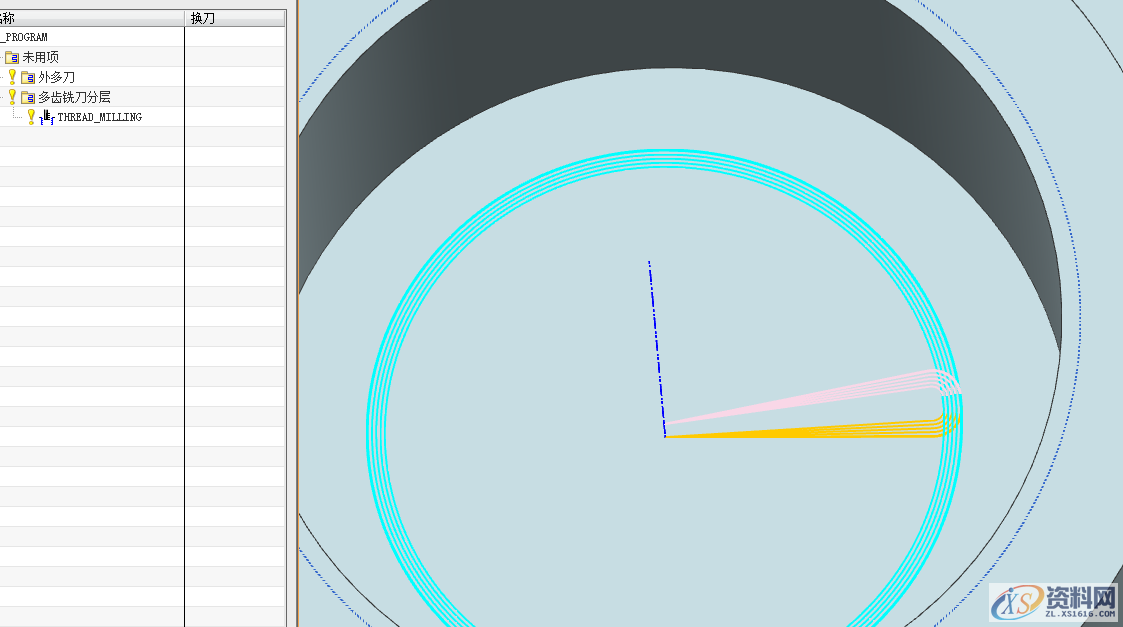Click the THREAD_MILLING operation icon
Viewport: 1123px width, 627px height.
47,117
